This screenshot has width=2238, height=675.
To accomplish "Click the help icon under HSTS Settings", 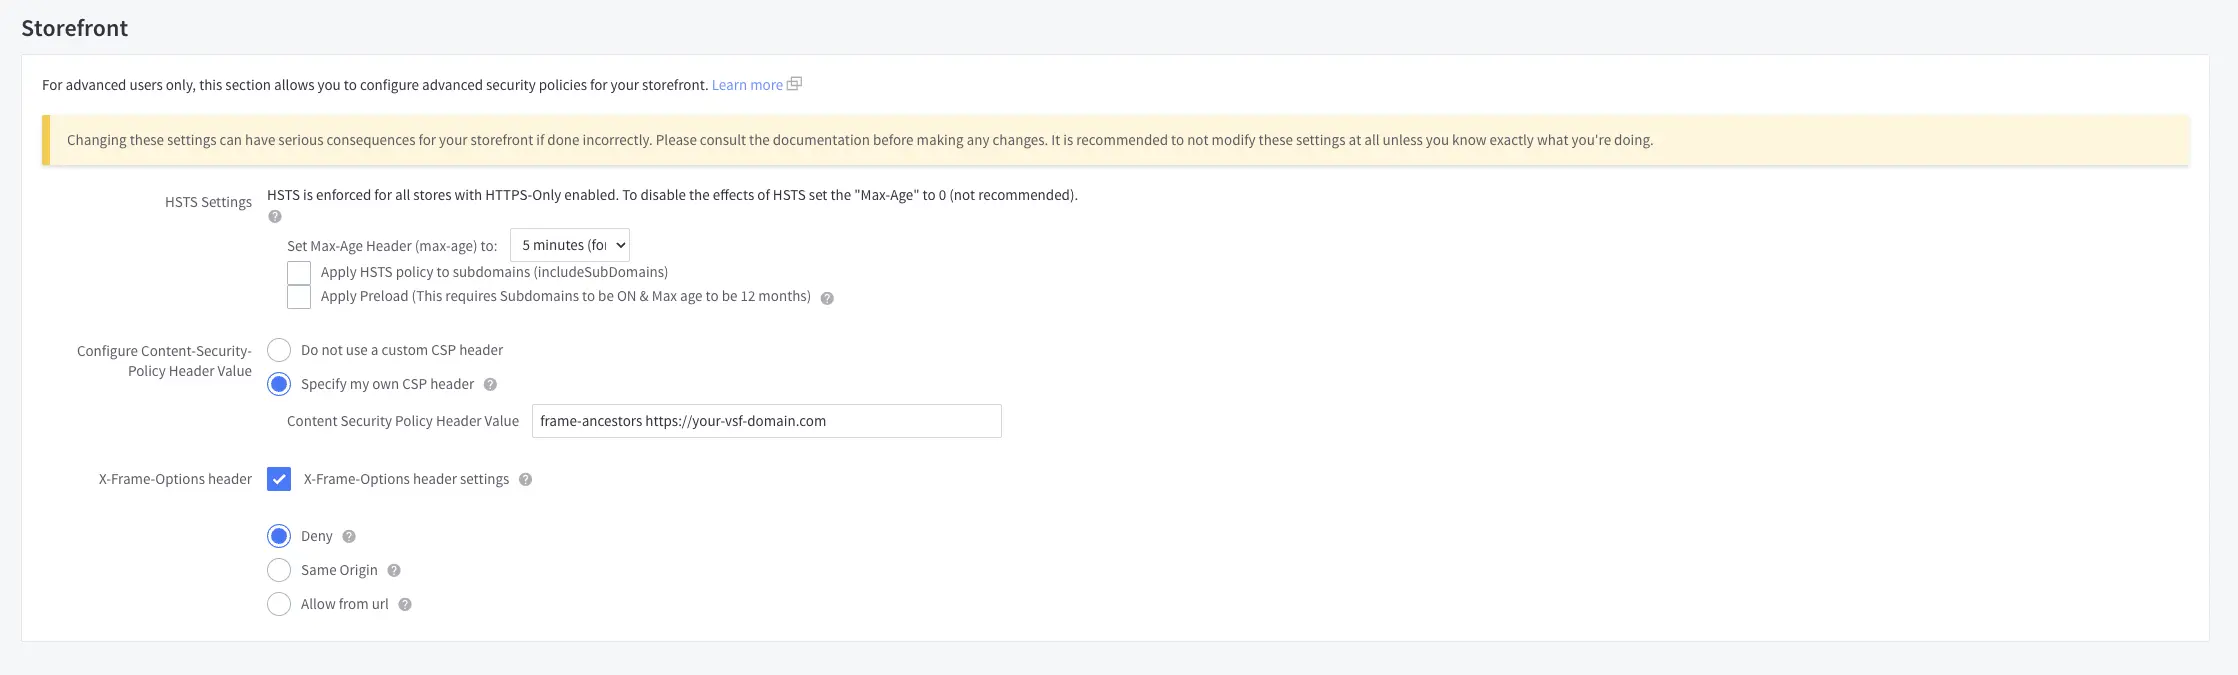I will [275, 217].
